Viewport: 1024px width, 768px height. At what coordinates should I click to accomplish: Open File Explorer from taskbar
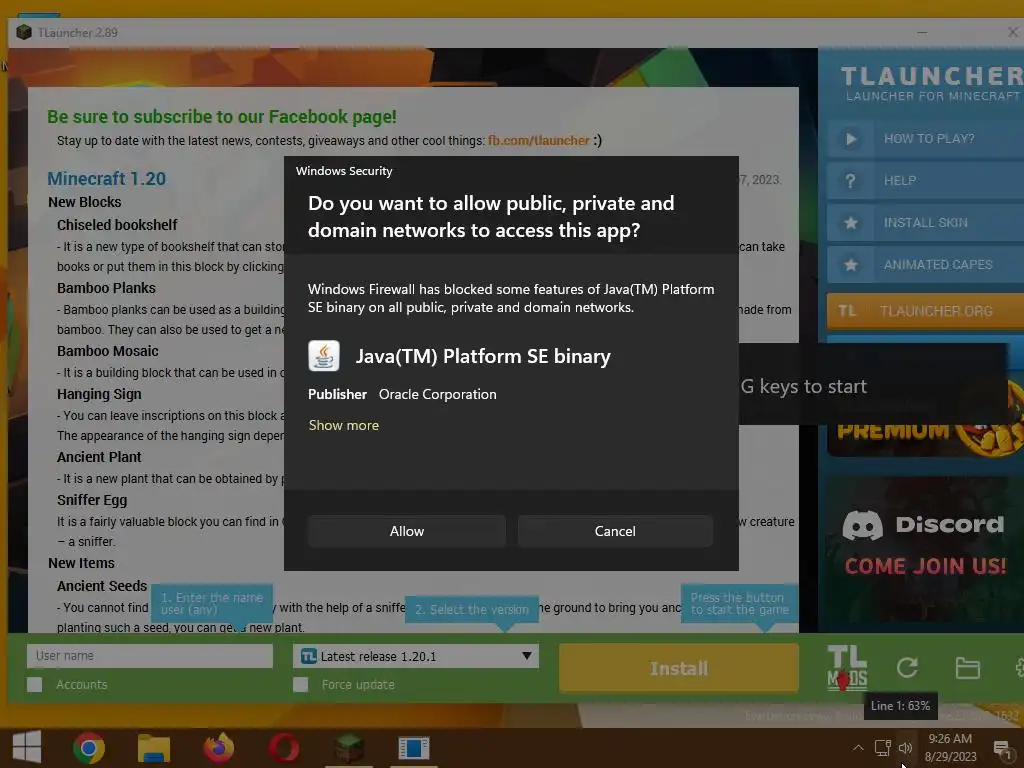[x=153, y=748]
